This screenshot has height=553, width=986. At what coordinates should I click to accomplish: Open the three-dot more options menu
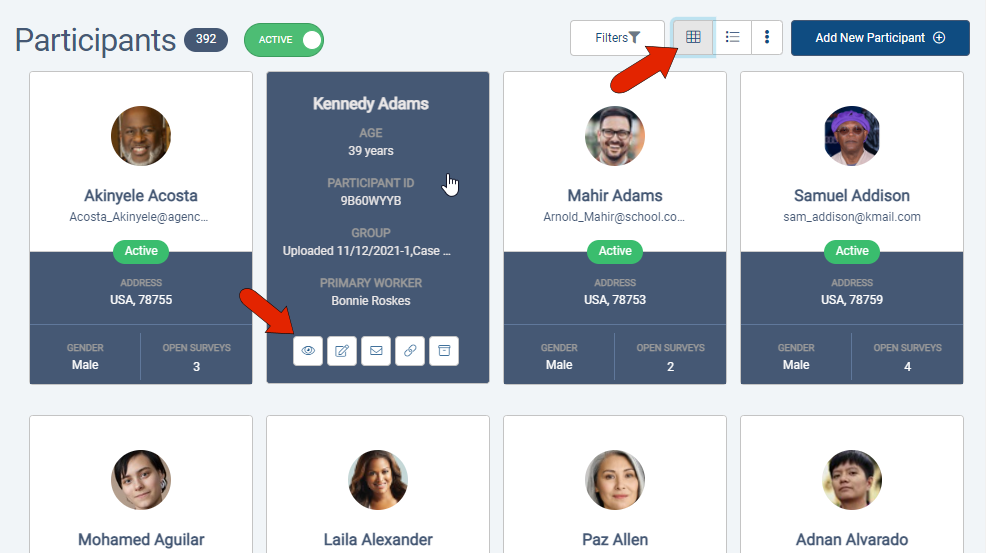767,38
